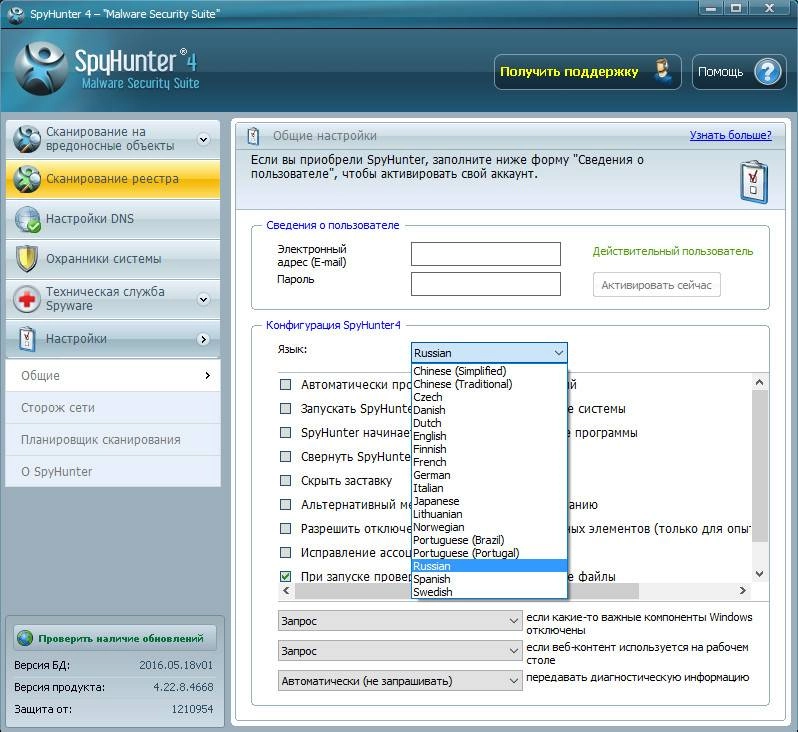Expand the Сканирование на вредоносные объекты chevron

(x=204, y=139)
